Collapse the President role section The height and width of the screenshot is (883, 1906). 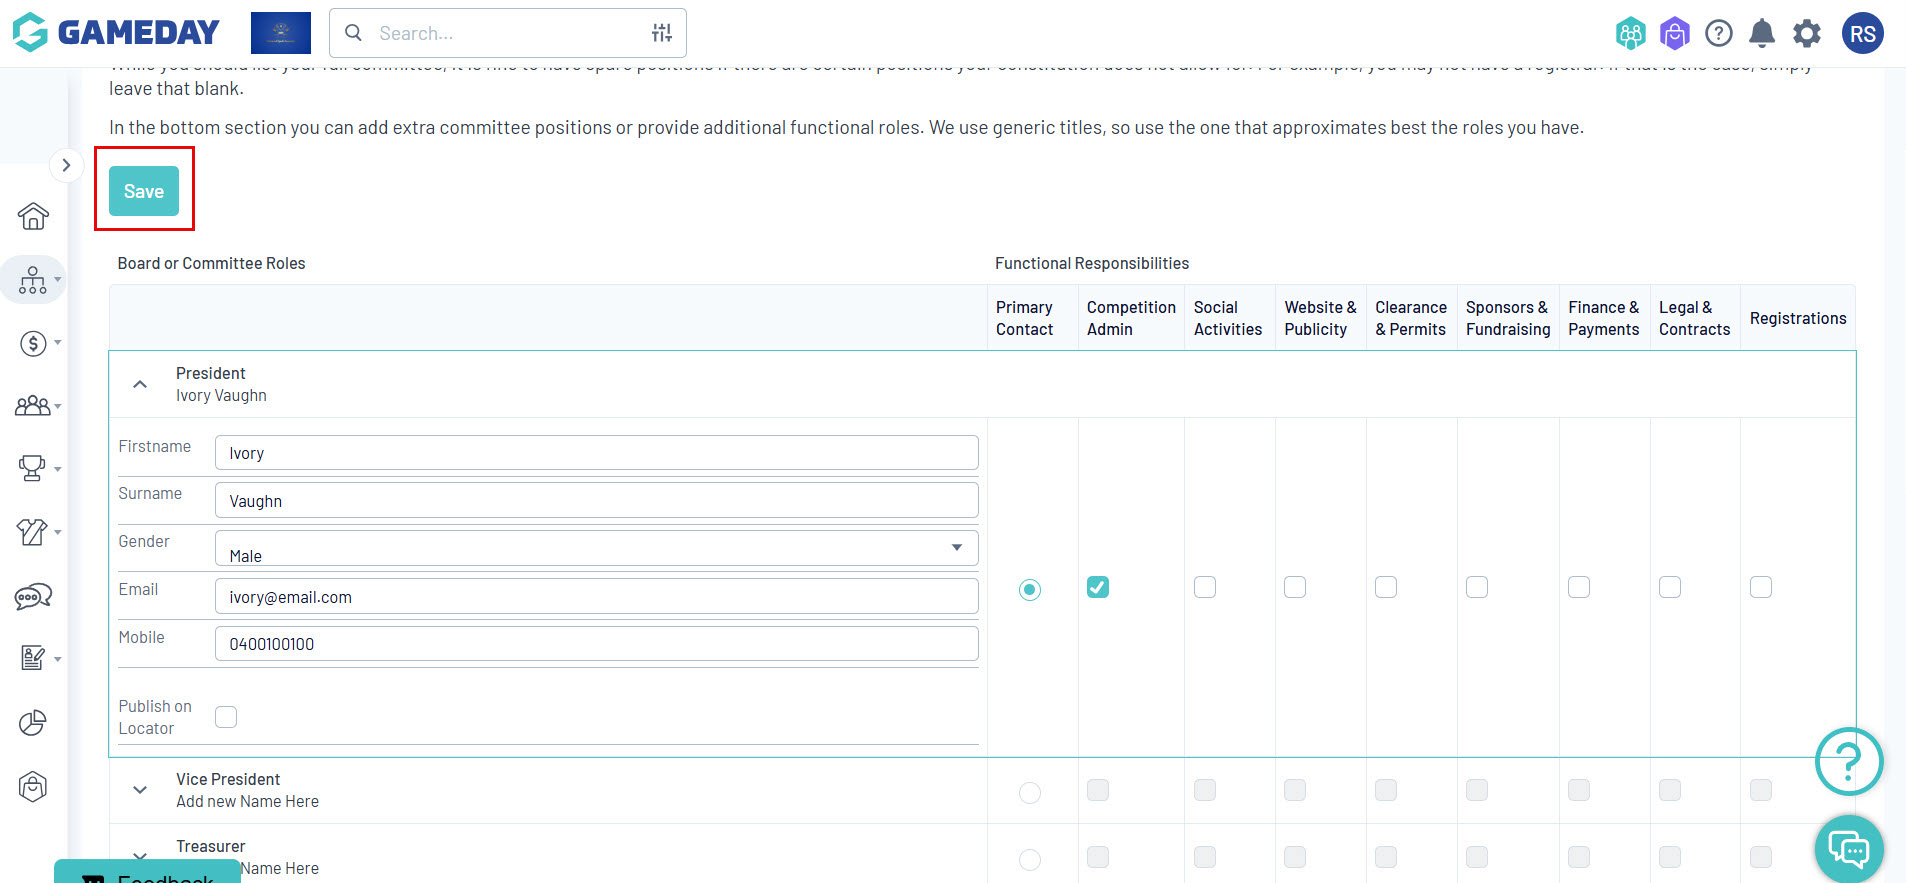140,384
